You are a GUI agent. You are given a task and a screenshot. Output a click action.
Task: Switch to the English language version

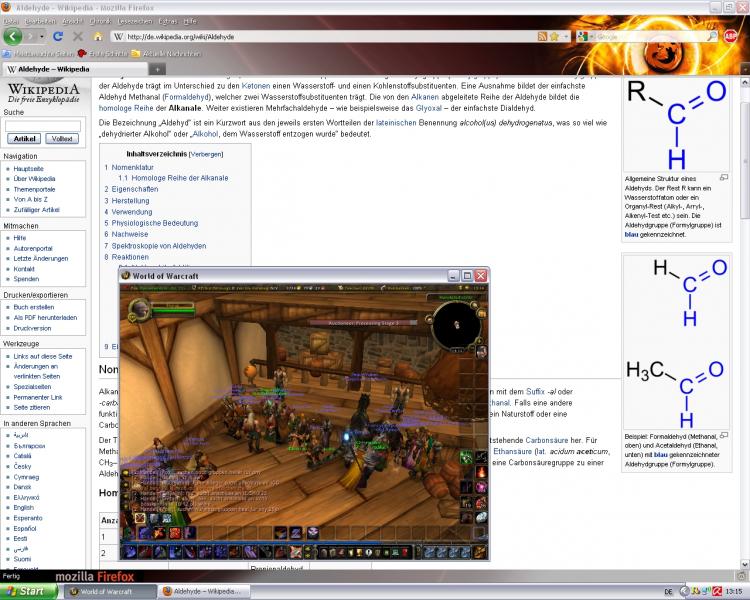(23, 507)
